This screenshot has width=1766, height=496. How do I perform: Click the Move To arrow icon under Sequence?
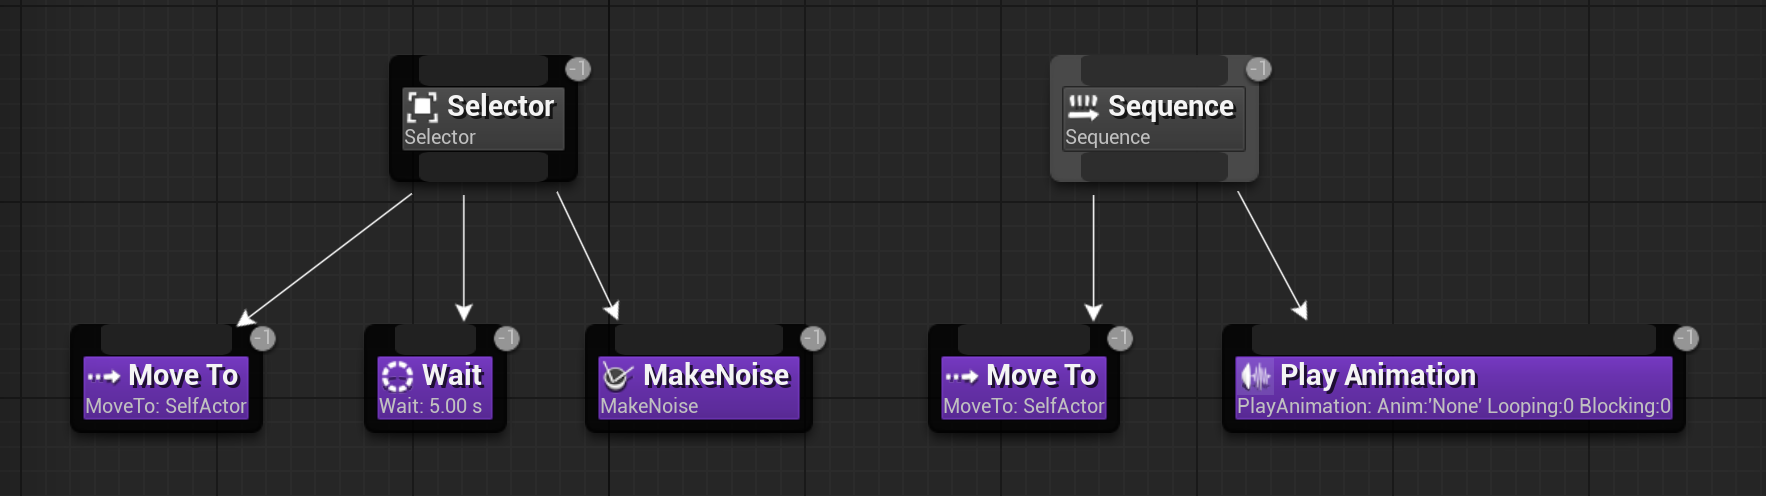[x=961, y=377]
